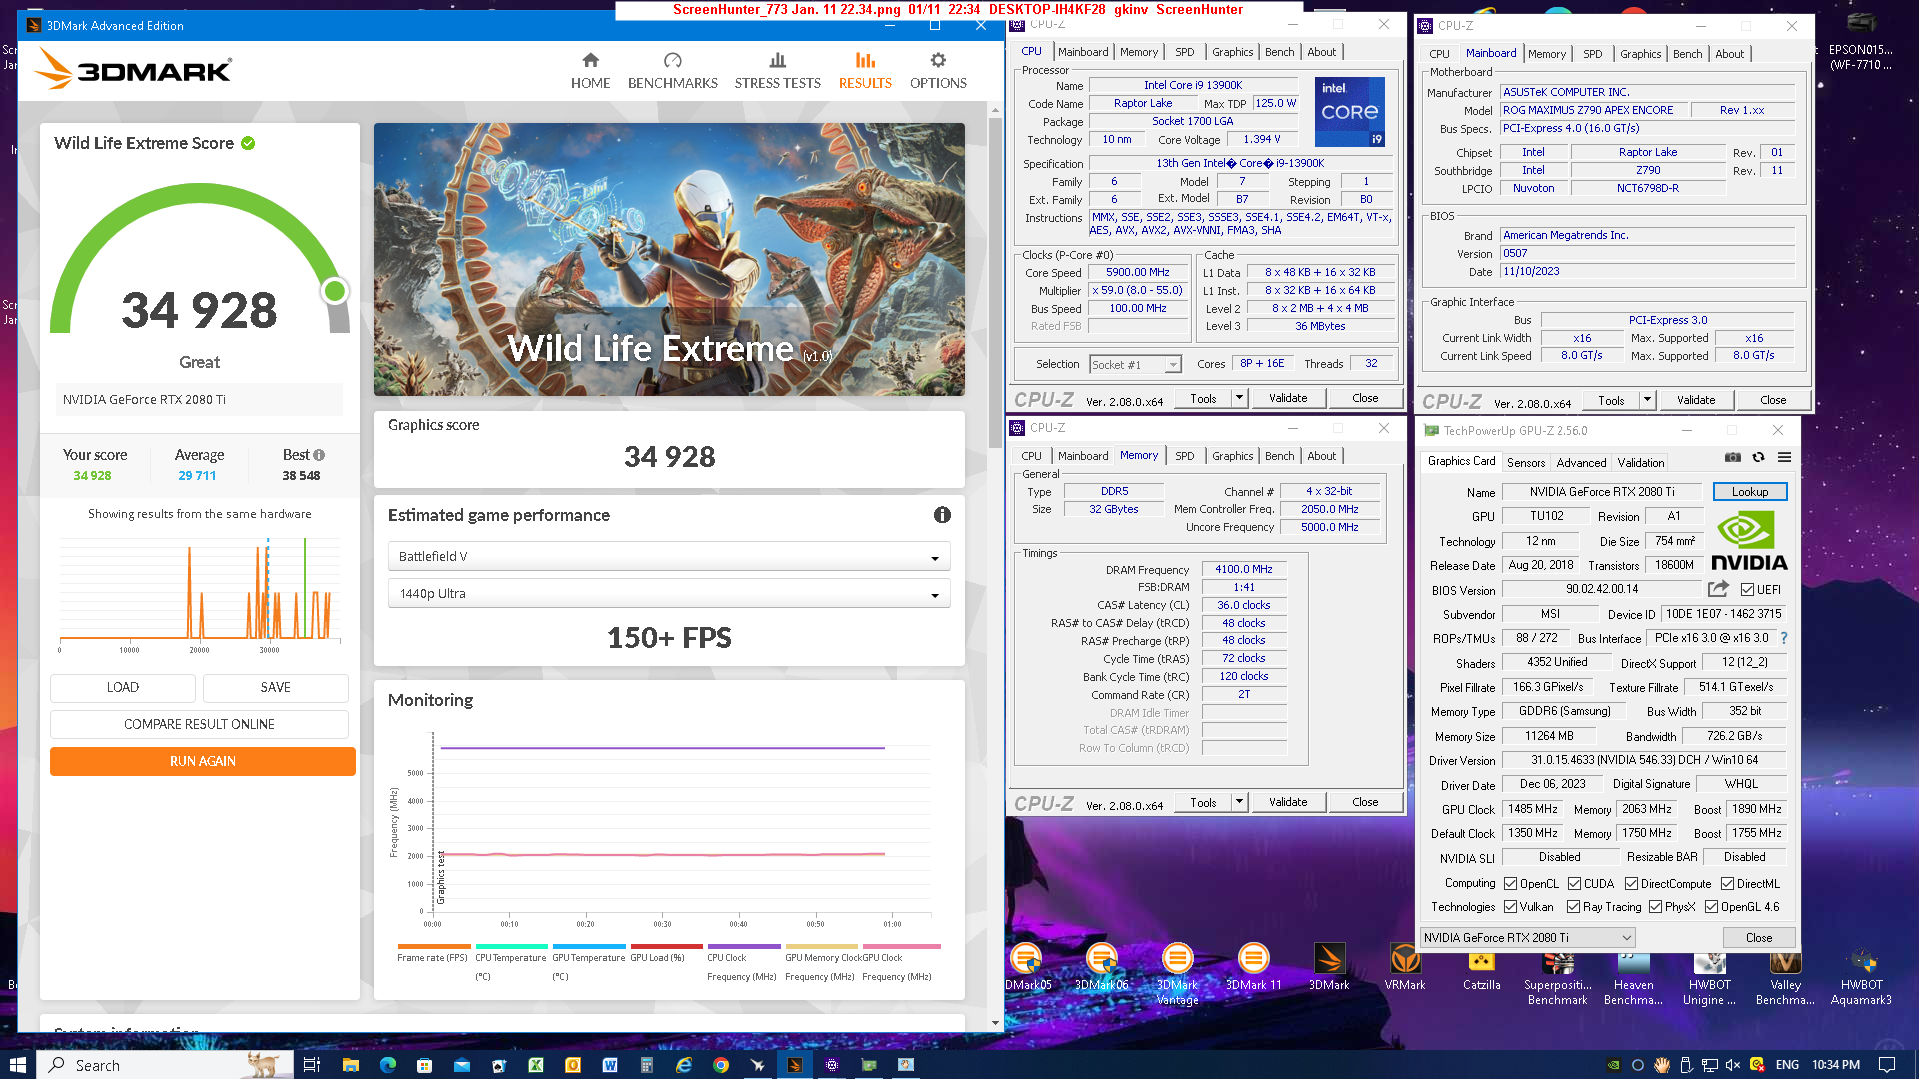Screen dimensions: 1919x1079
Task: Open File Explorer from taskbar
Action: pyautogui.click(x=350, y=1065)
